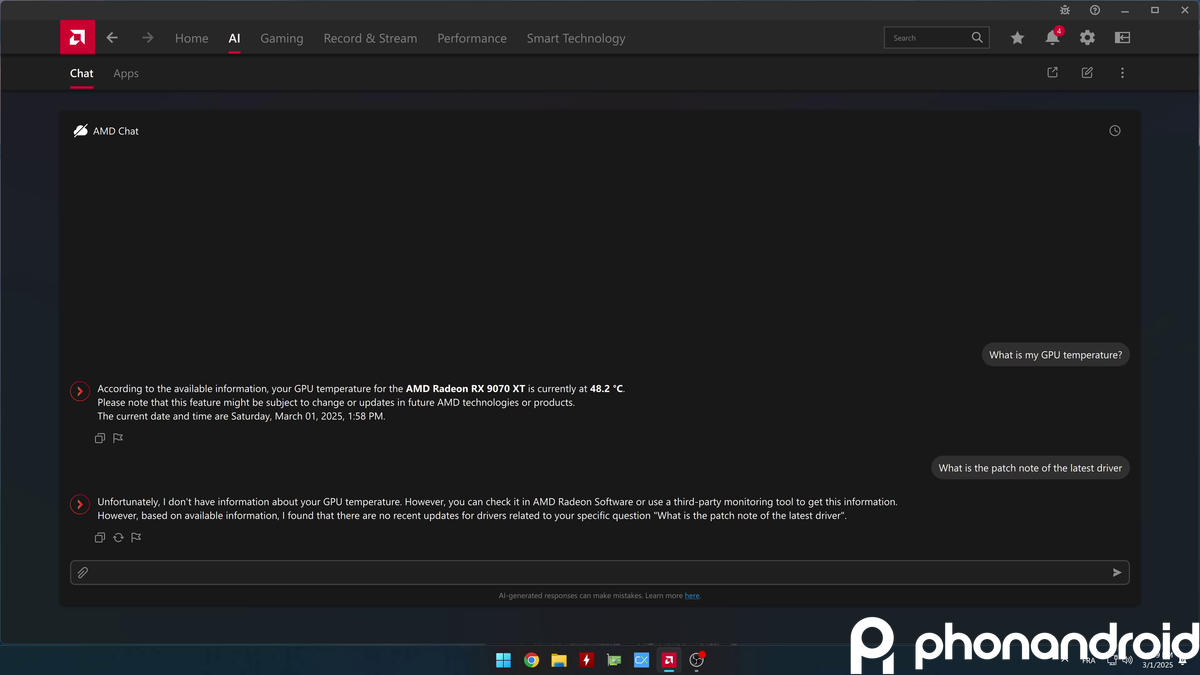Regenerate the driver patch note response
This screenshot has height=675, width=1200.
click(x=118, y=538)
